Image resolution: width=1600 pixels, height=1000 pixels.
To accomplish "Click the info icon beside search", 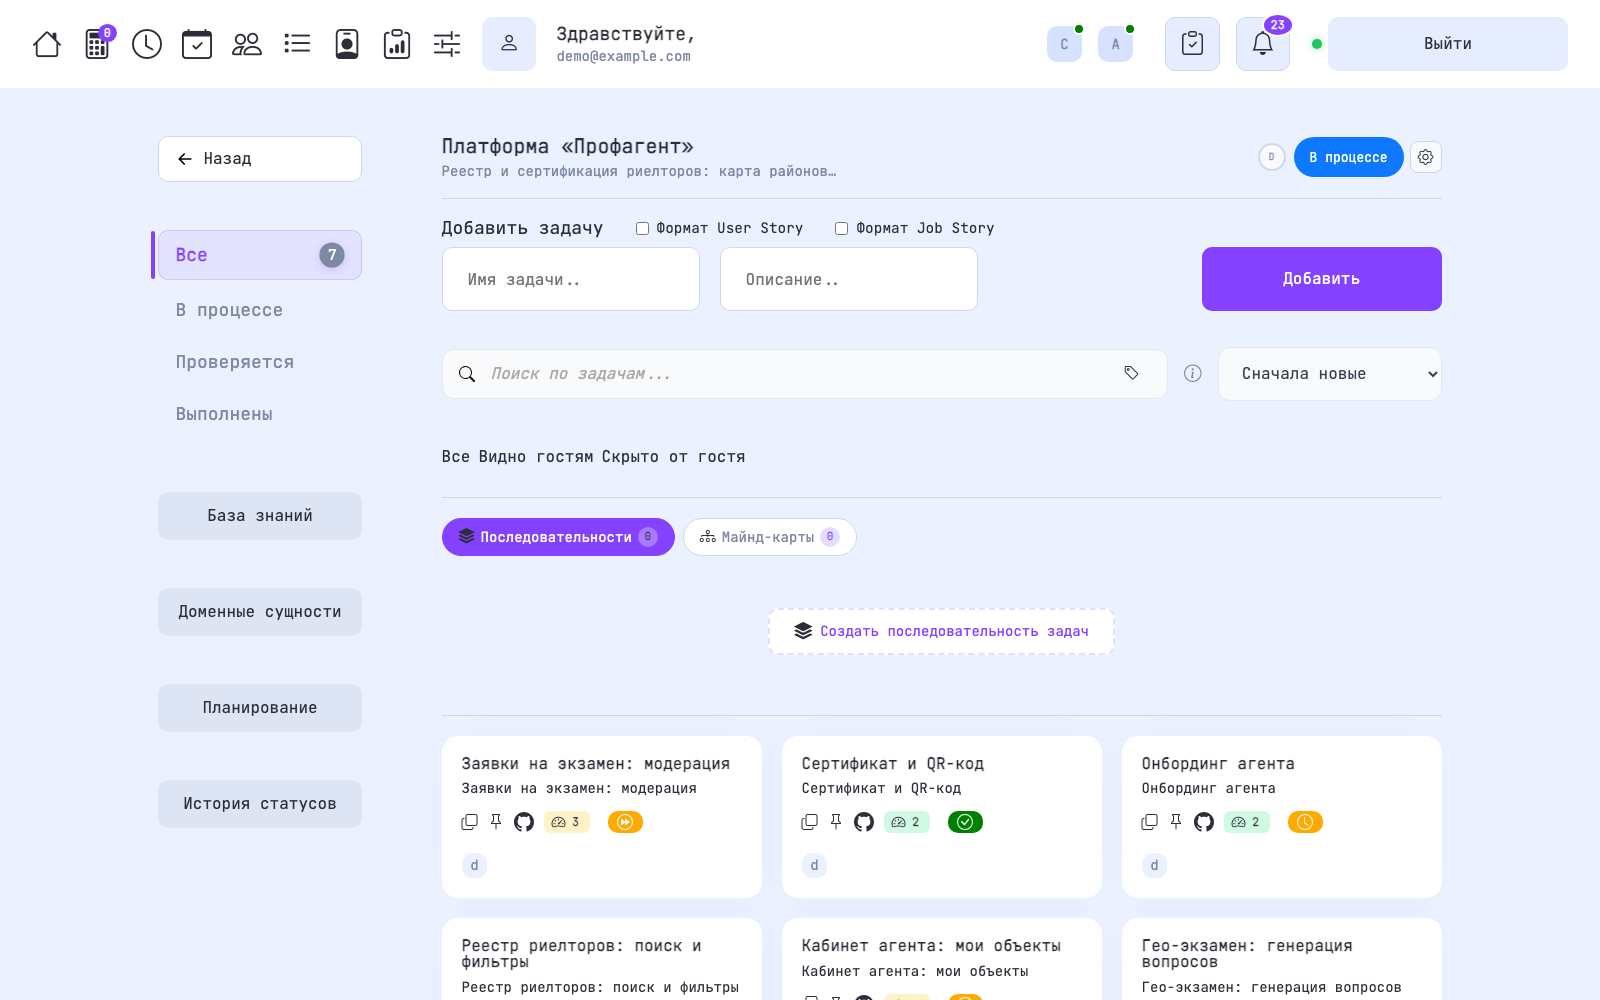I will [x=1193, y=373].
